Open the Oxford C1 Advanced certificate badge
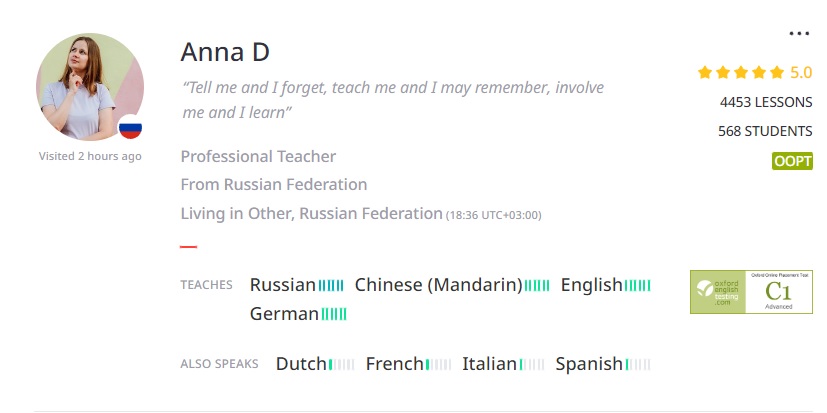 click(751, 291)
